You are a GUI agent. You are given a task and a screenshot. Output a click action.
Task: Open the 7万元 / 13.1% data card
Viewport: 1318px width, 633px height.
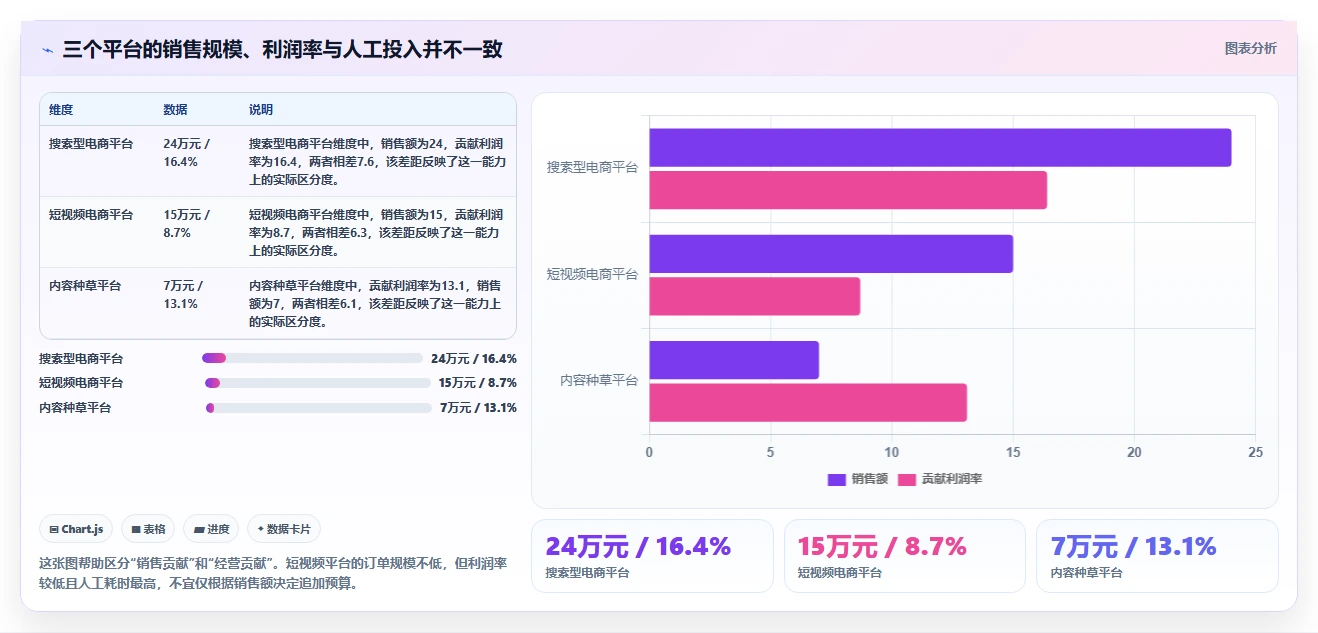(1157, 556)
